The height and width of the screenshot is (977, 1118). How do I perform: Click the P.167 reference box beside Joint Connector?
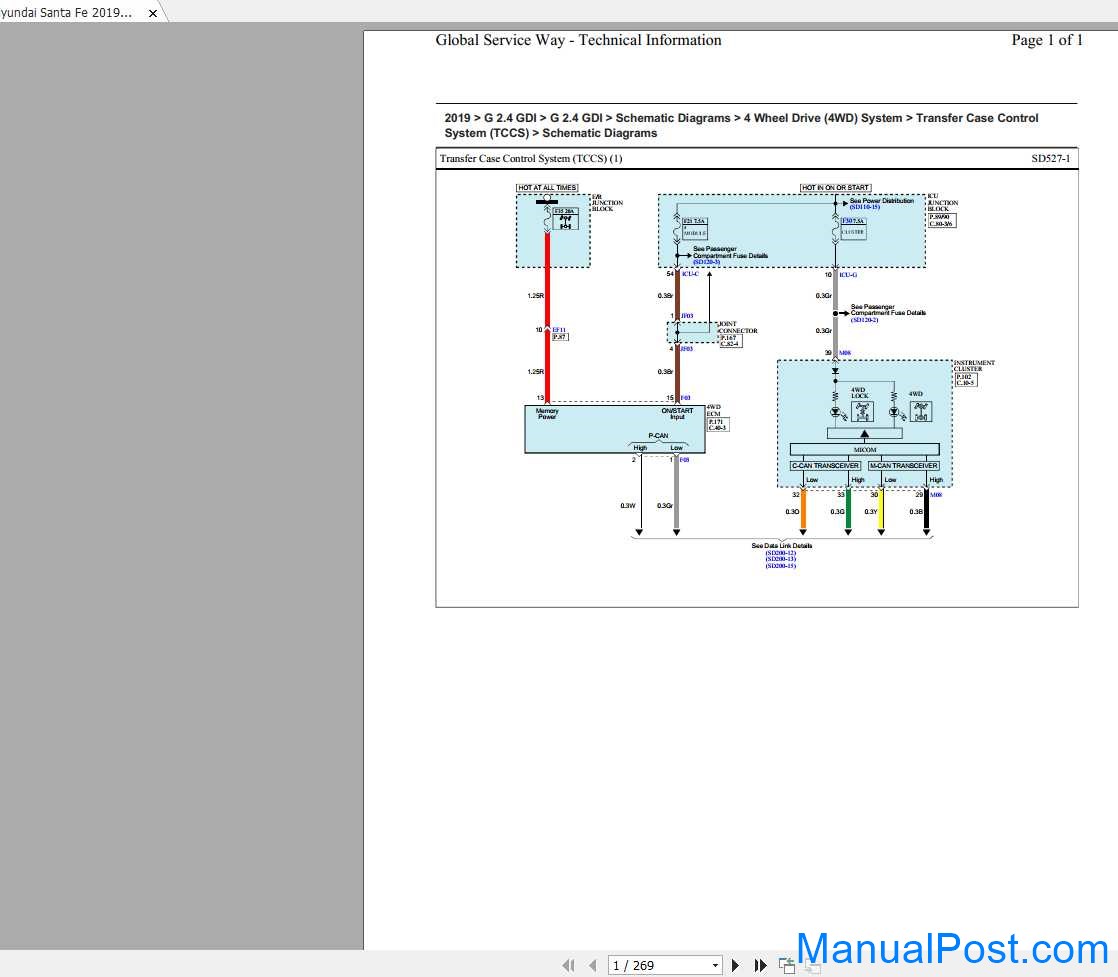(x=730, y=341)
